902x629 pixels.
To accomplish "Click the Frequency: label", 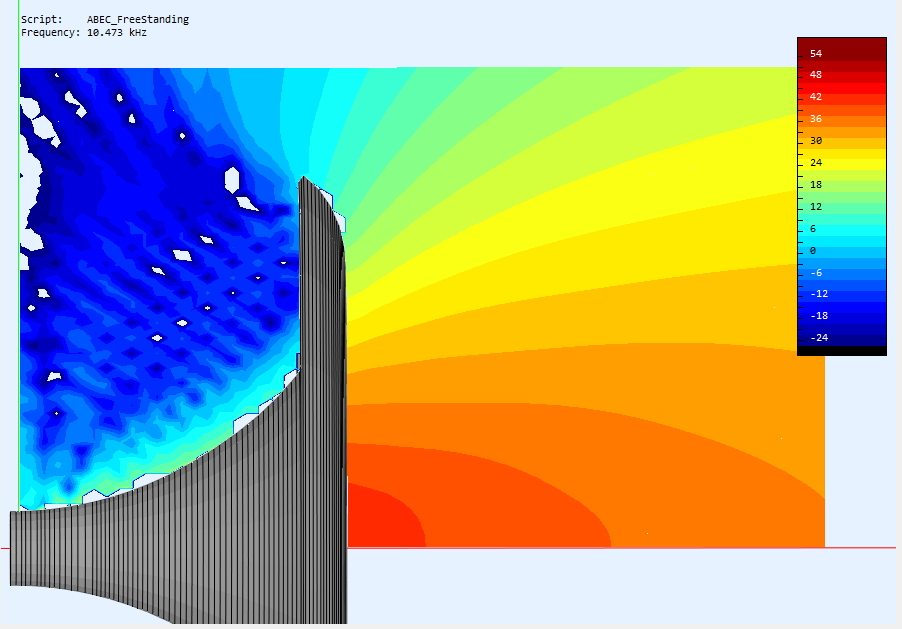I will (x=51, y=33).
